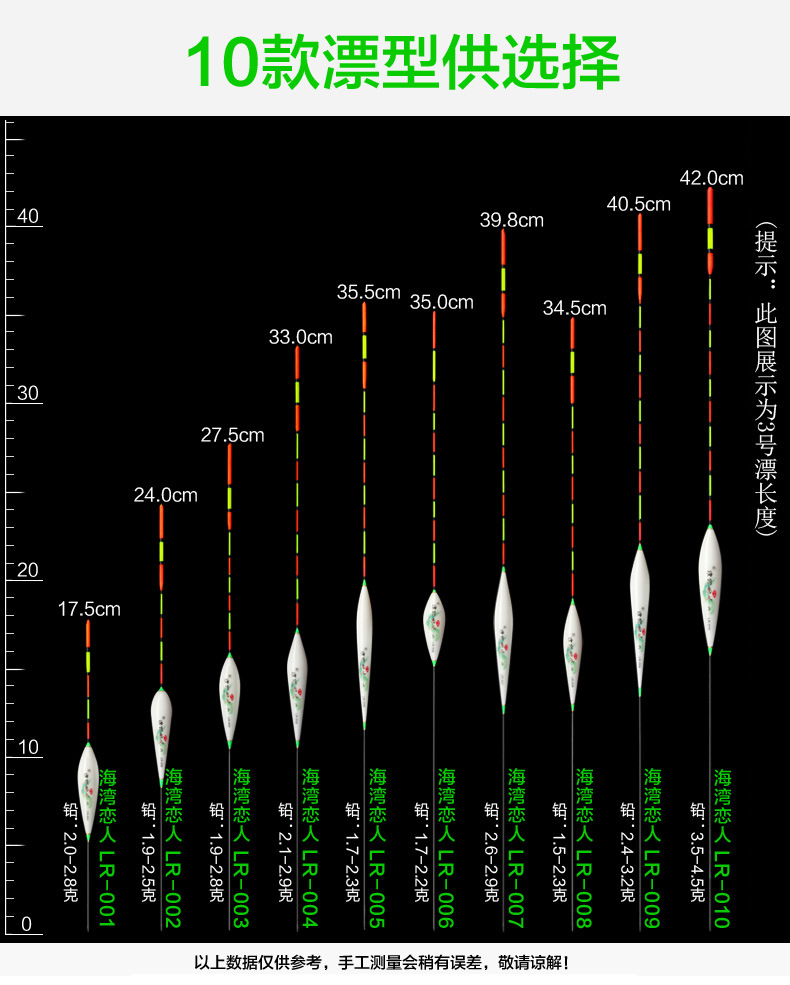This screenshot has height=985, width=790.
Task: Select the "海湾恋人 LR-004" model label
Action: pyautogui.click(x=310, y=849)
